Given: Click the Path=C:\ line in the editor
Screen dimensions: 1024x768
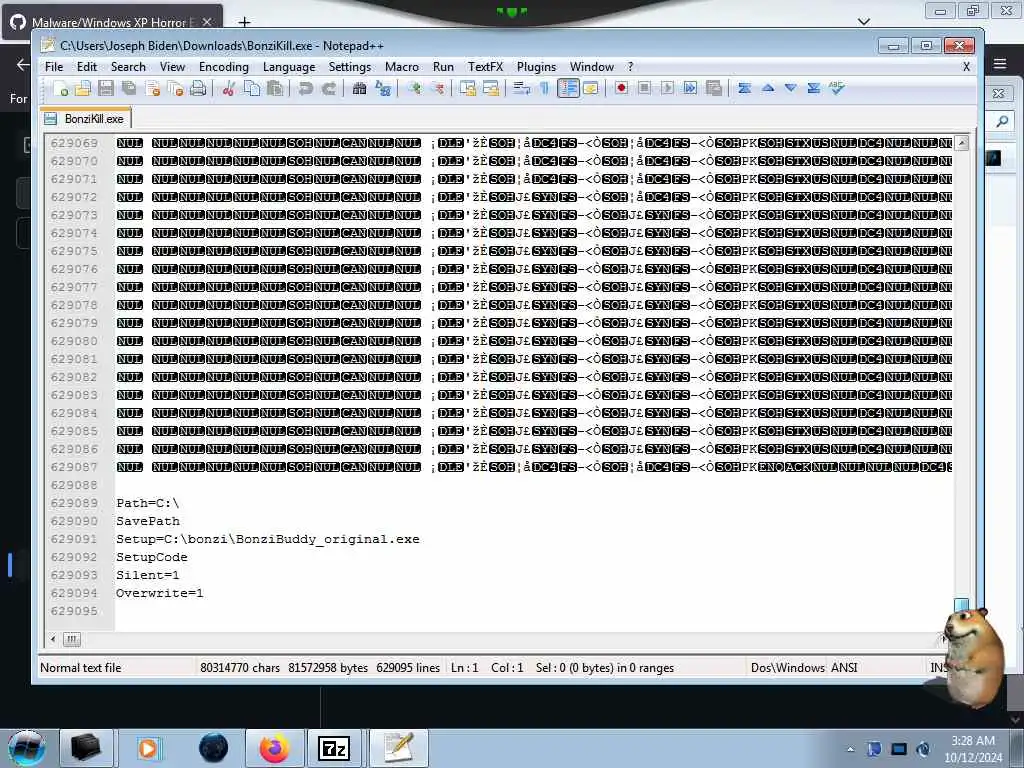Looking at the screenshot, I should tap(148, 503).
